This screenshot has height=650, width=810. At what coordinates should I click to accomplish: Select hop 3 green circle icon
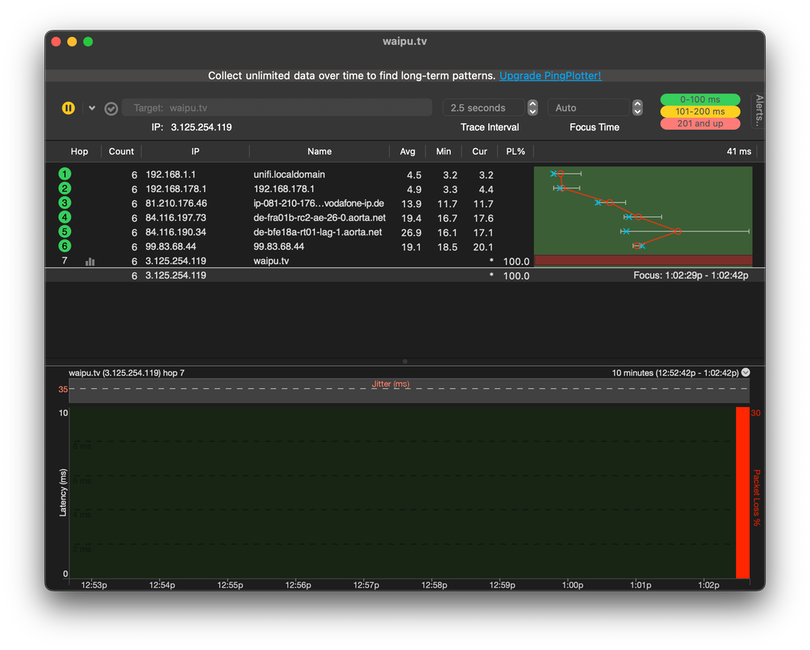coord(65,203)
